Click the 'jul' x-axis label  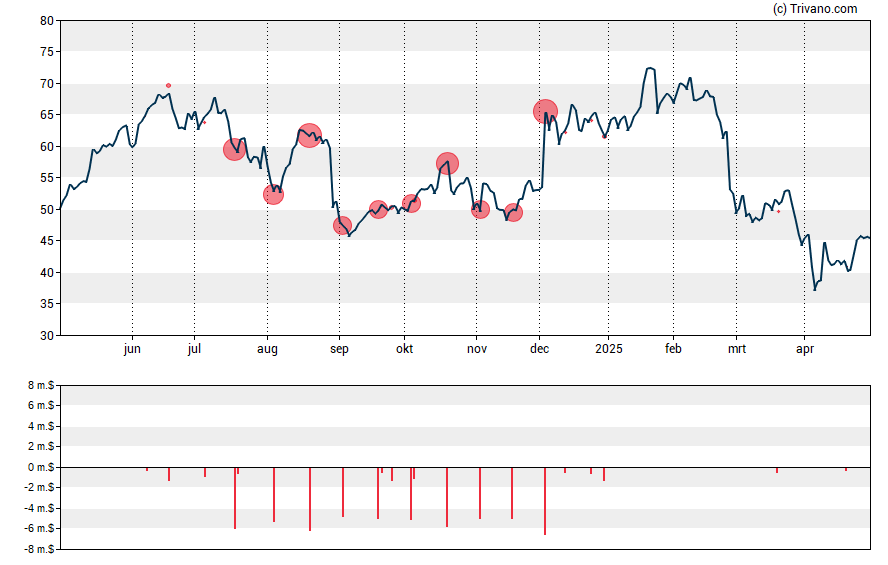194,349
